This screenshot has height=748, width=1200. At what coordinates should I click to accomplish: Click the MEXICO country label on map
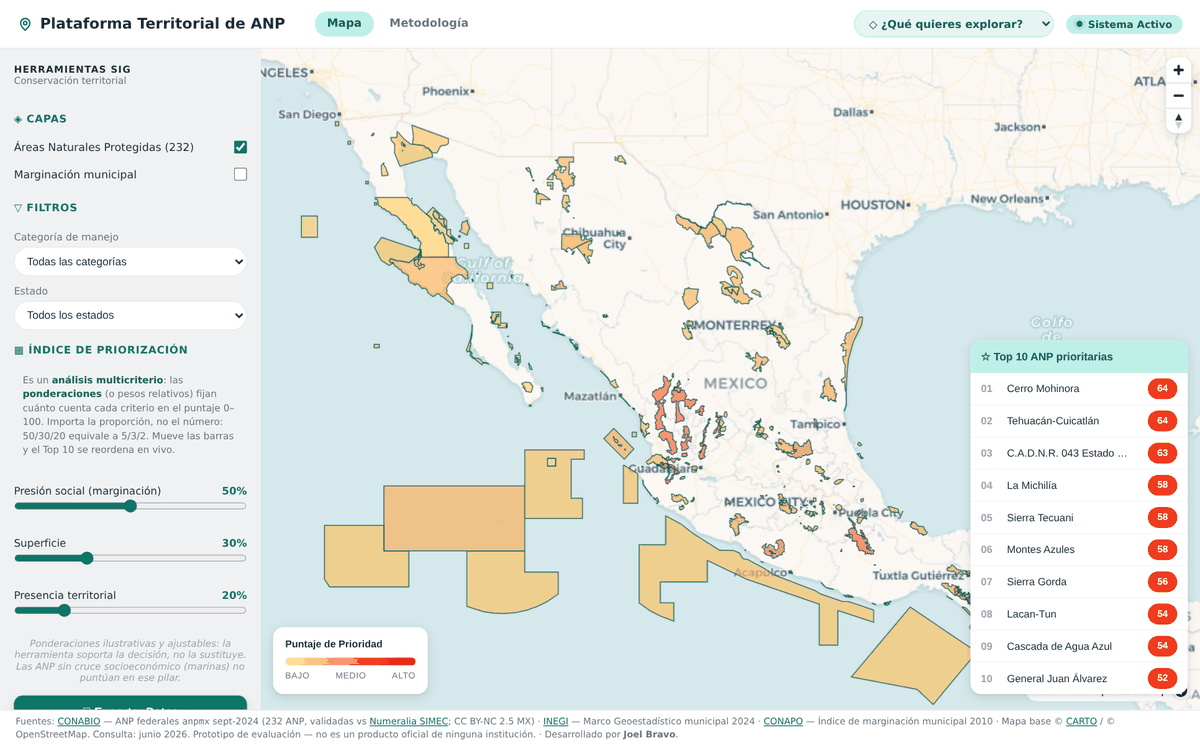(735, 383)
